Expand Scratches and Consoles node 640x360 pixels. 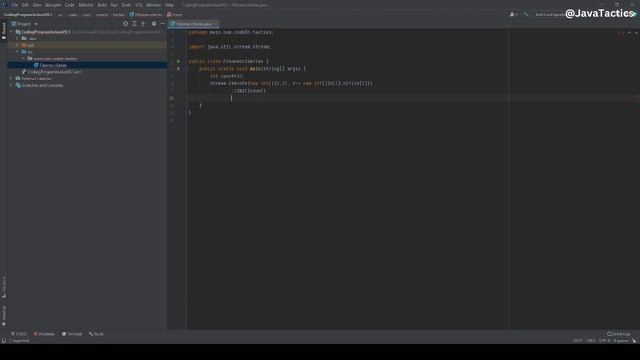[11, 85]
